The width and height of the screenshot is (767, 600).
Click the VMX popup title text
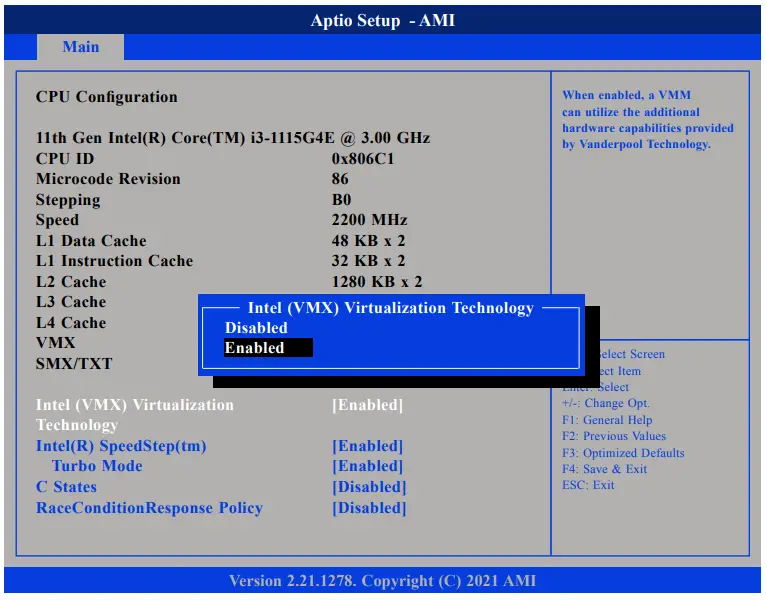(390, 308)
